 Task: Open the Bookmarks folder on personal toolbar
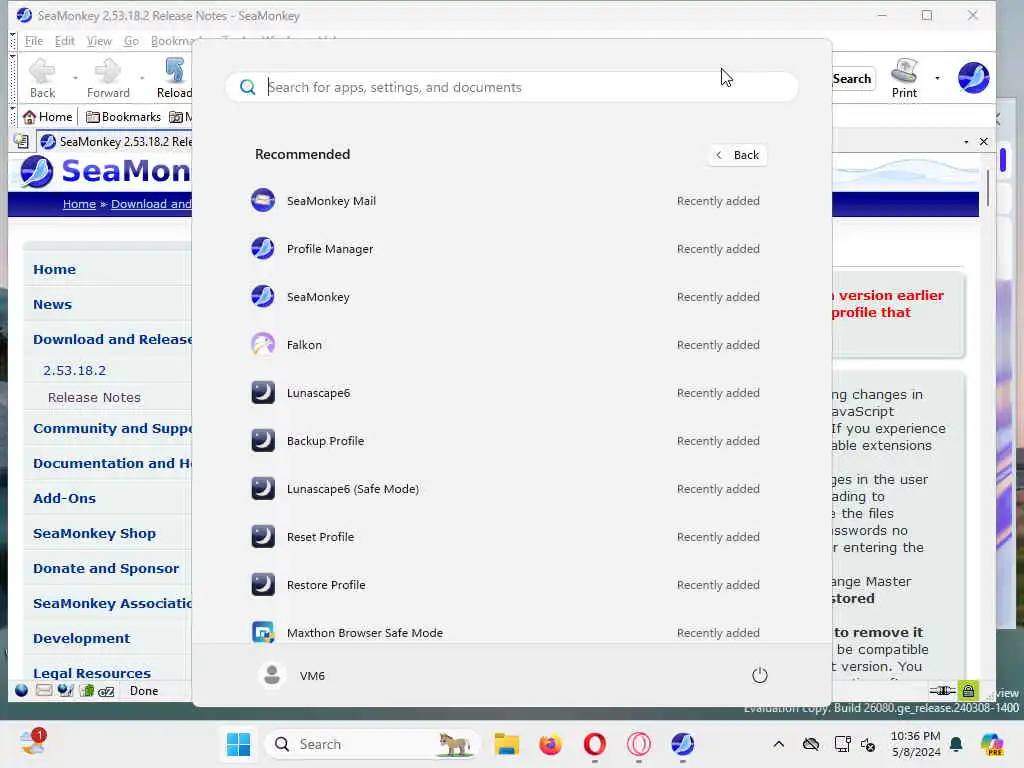[123, 117]
